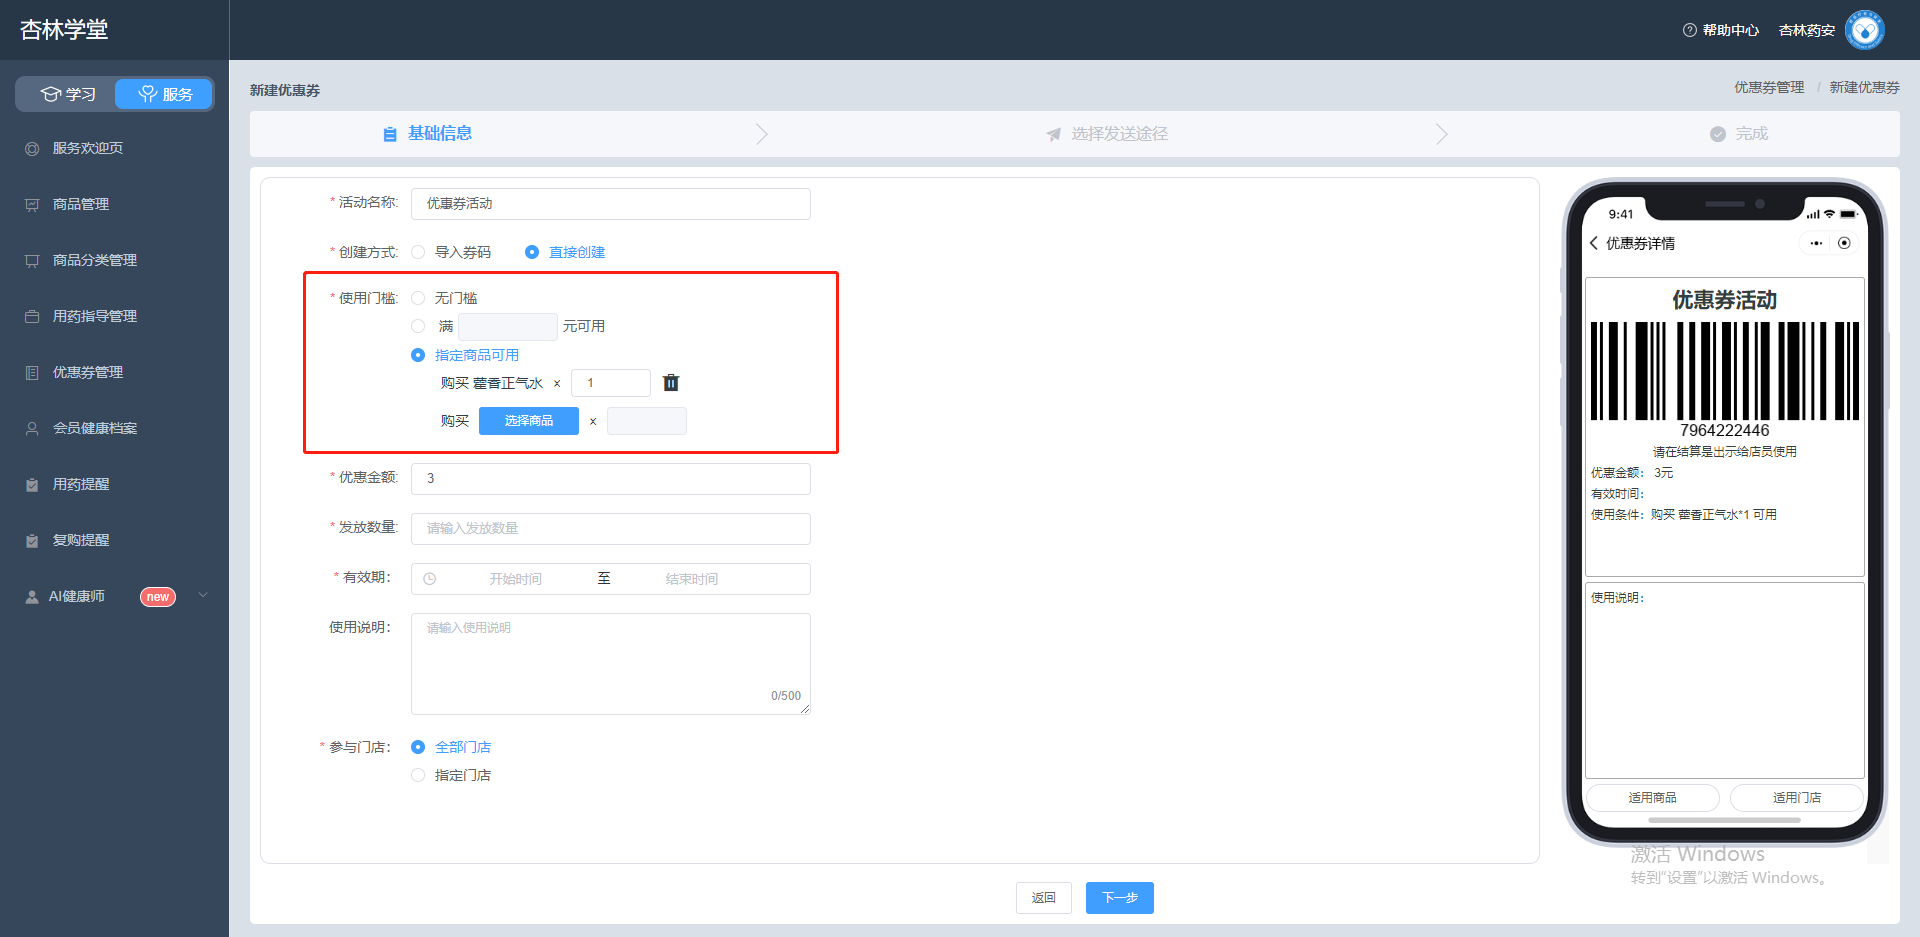Click the 使用说明 text area
The height and width of the screenshot is (937, 1920).
pyautogui.click(x=611, y=664)
